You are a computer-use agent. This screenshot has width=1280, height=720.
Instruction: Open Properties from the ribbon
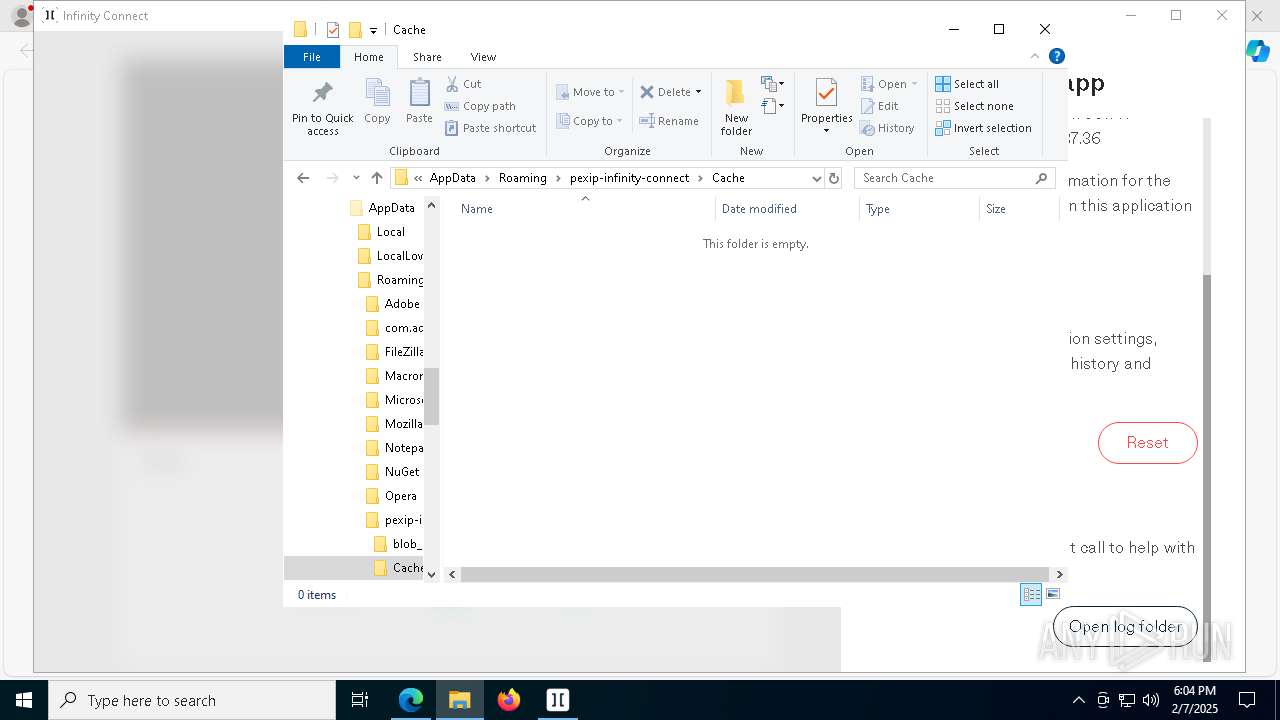(826, 106)
